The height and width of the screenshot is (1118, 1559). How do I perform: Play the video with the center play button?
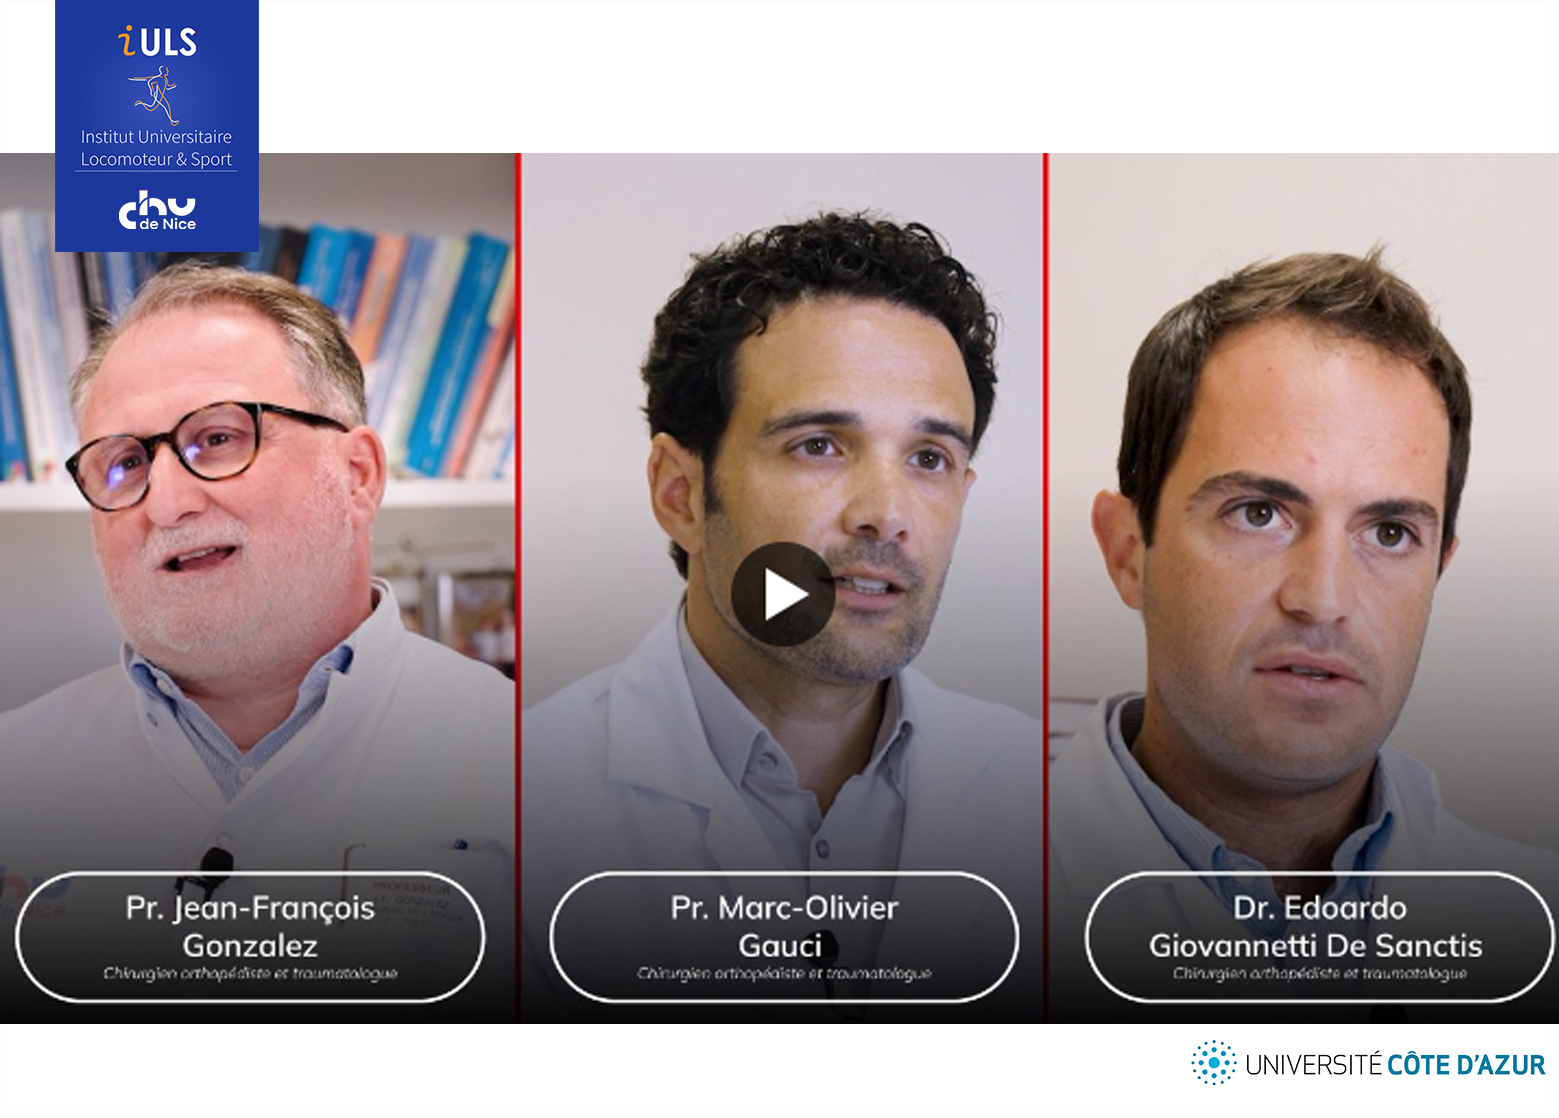[783, 594]
